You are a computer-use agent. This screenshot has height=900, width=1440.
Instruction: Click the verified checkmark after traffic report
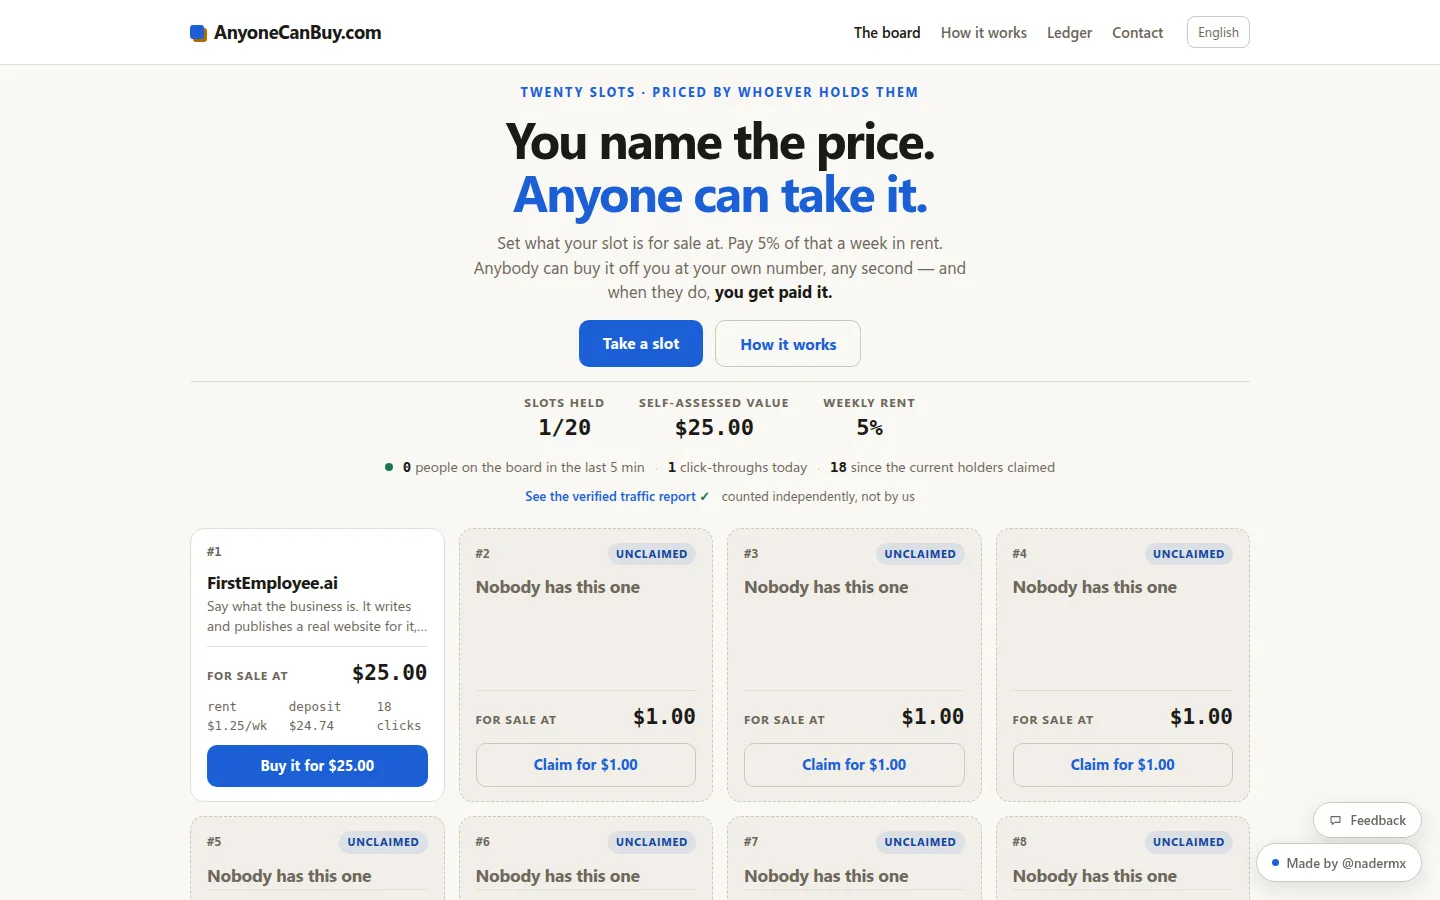pos(704,496)
